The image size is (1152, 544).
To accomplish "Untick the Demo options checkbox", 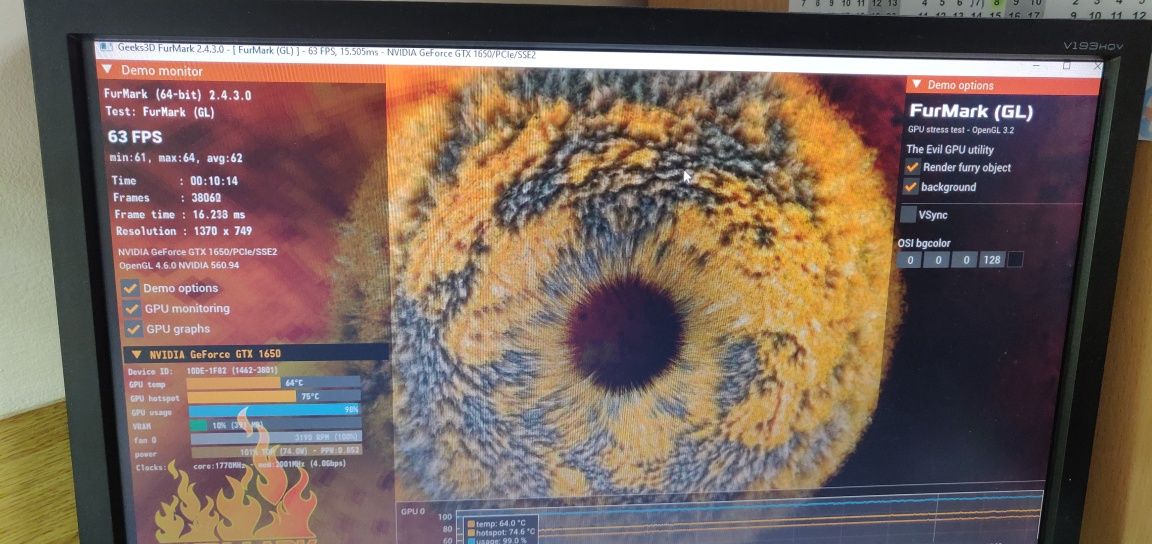I will (131, 287).
